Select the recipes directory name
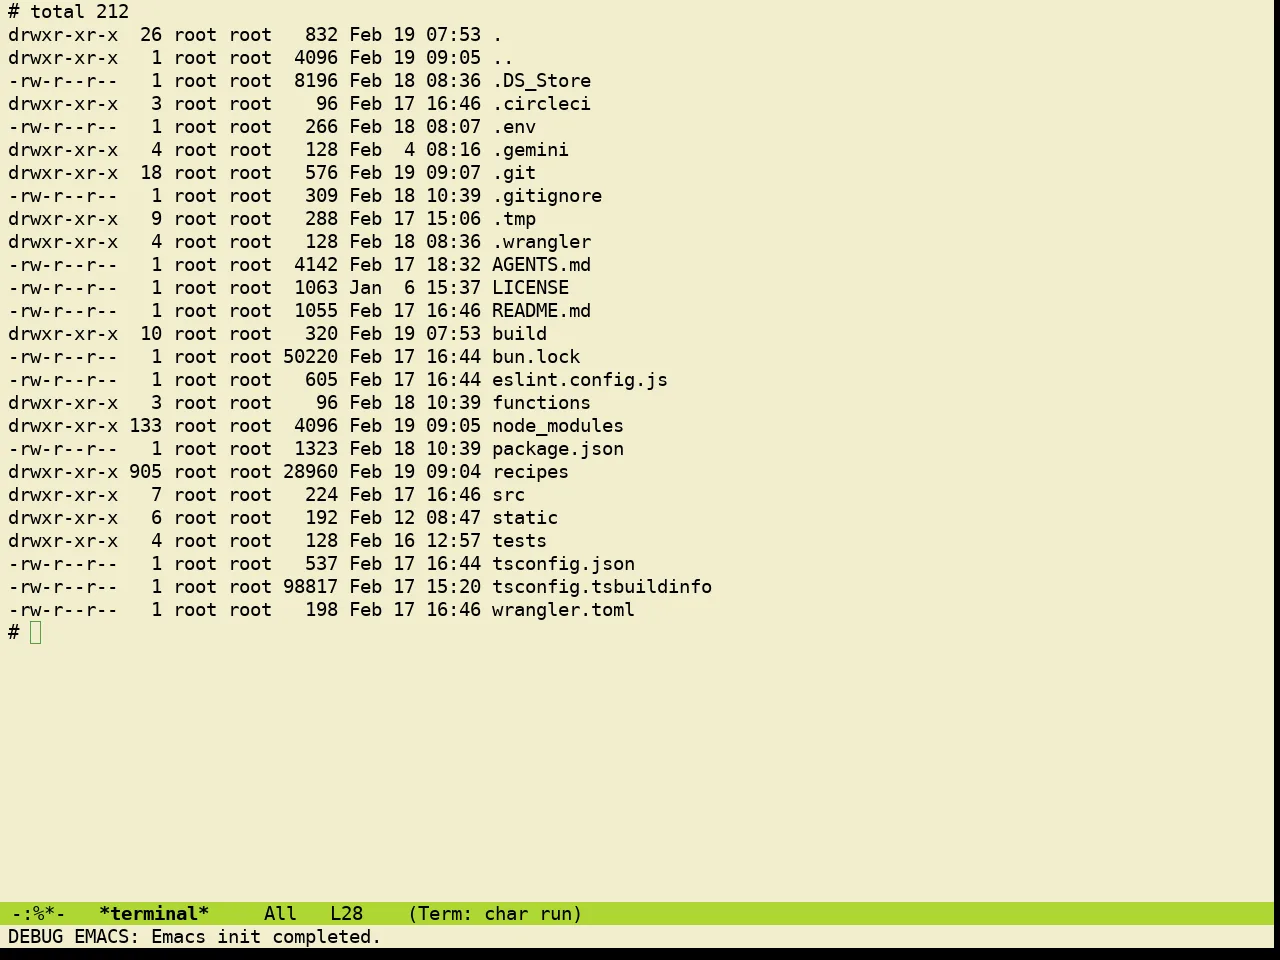The height and width of the screenshot is (960, 1280). click(x=530, y=472)
